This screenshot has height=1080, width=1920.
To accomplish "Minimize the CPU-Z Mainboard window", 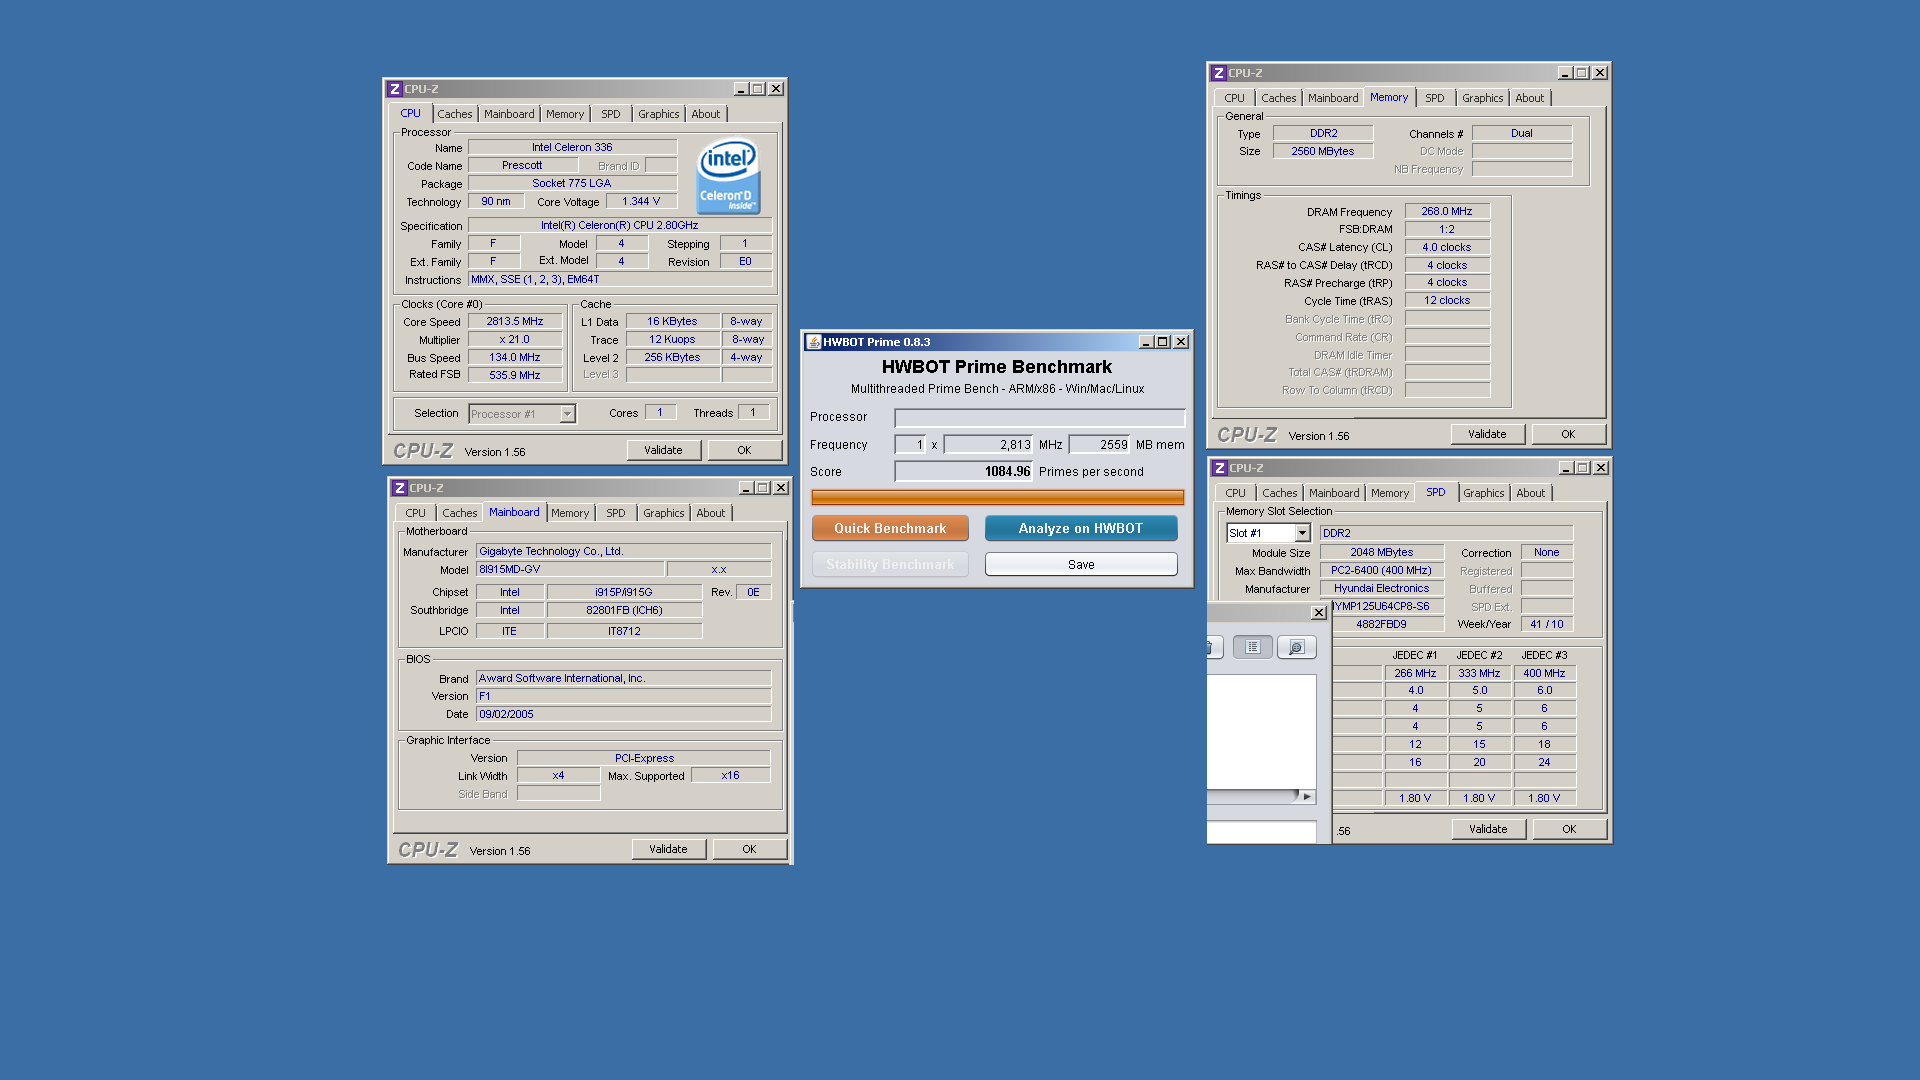I will click(746, 488).
